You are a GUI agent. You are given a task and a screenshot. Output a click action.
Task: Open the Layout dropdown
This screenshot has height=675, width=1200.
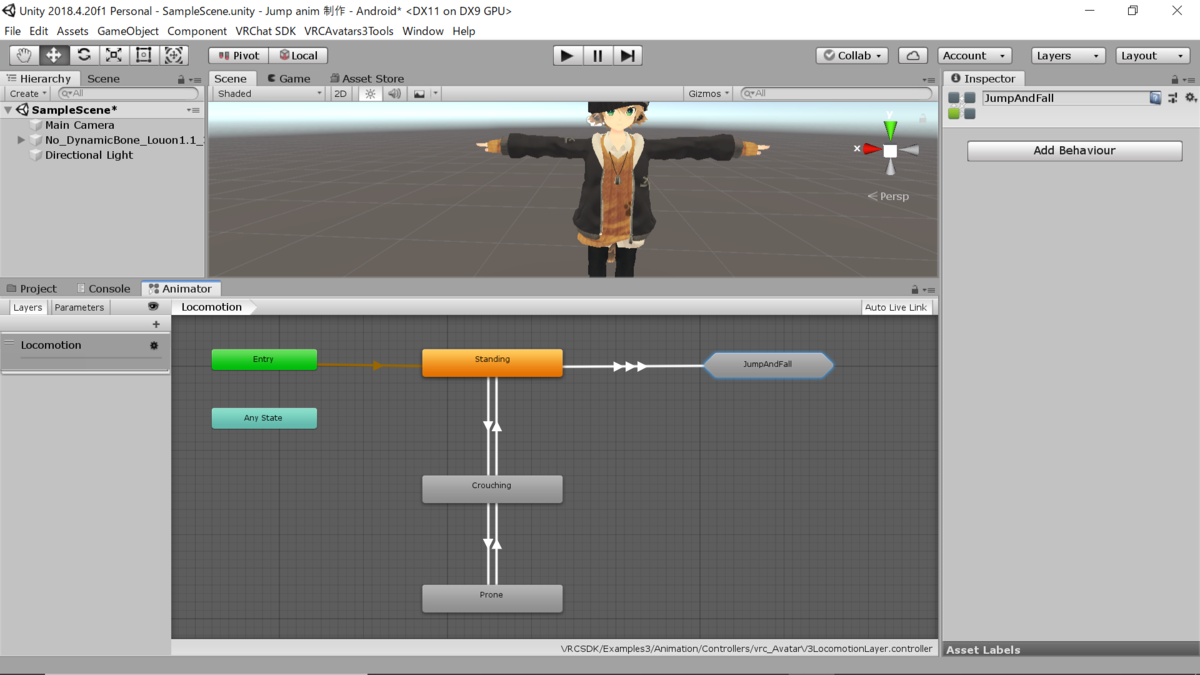[x=1152, y=55]
